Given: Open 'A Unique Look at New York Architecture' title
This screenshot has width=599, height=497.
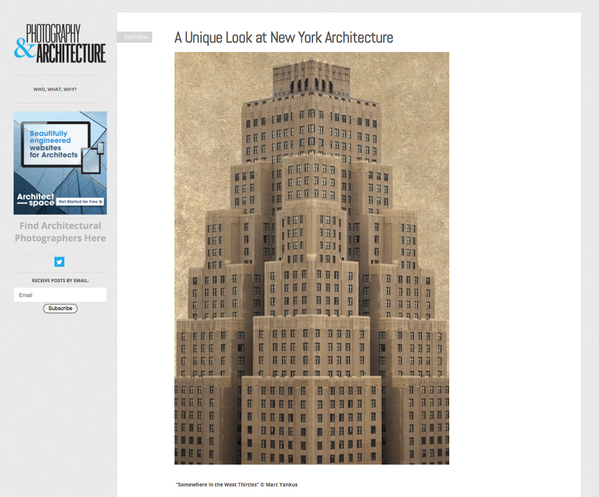Looking at the screenshot, I should coord(284,37).
